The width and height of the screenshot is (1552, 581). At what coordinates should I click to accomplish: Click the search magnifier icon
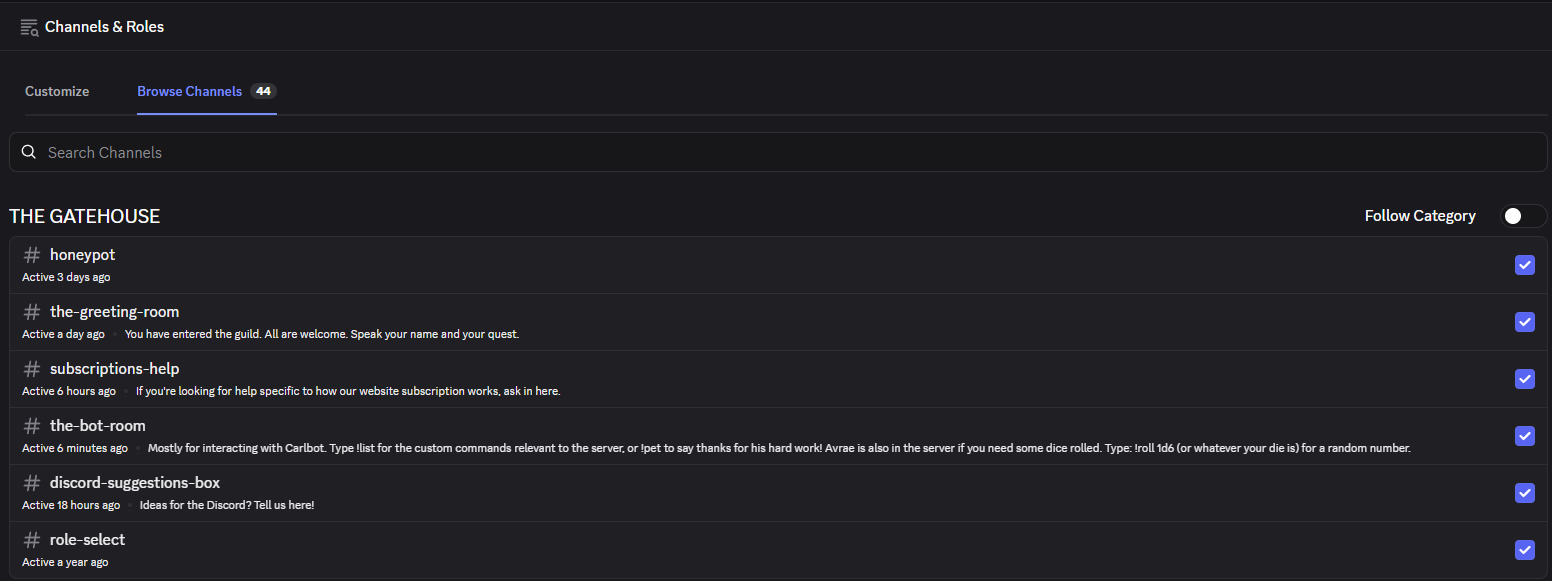29,152
